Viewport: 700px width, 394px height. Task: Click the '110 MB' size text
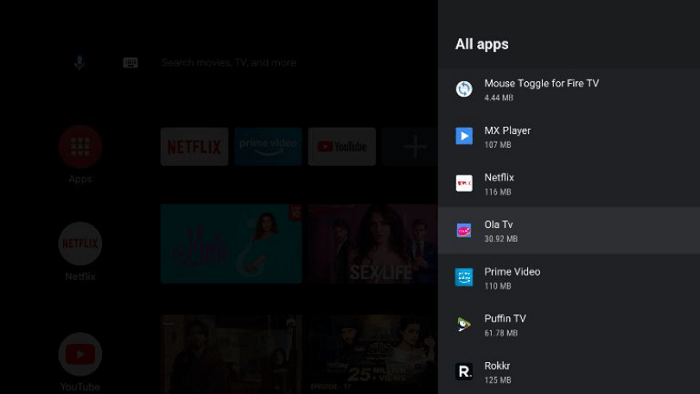pyautogui.click(x=498, y=286)
